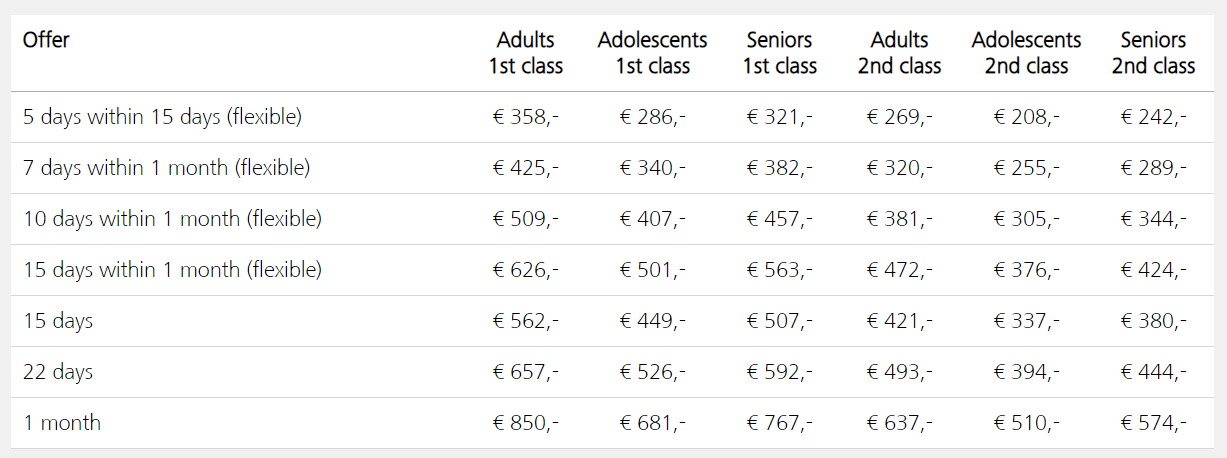Click the € 358,- adults 1st class price
Screen dimensions: 1227x458
point(525,117)
